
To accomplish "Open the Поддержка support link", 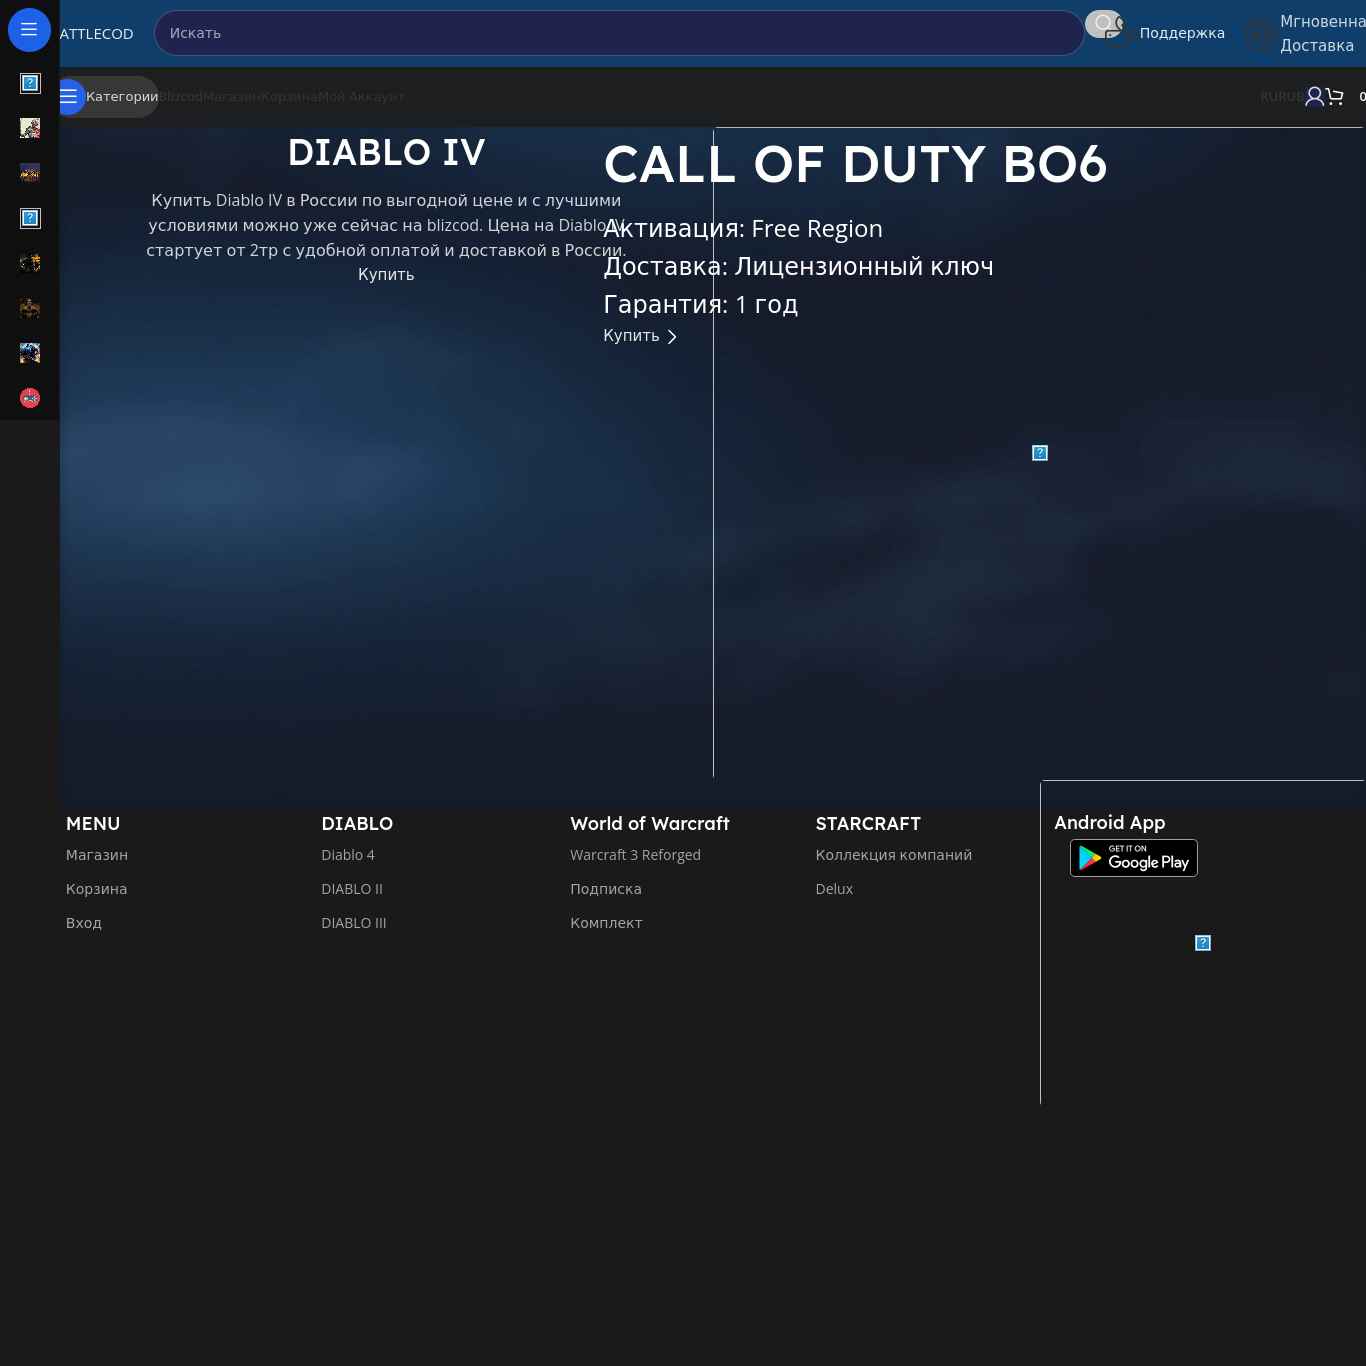I will coord(1182,33).
